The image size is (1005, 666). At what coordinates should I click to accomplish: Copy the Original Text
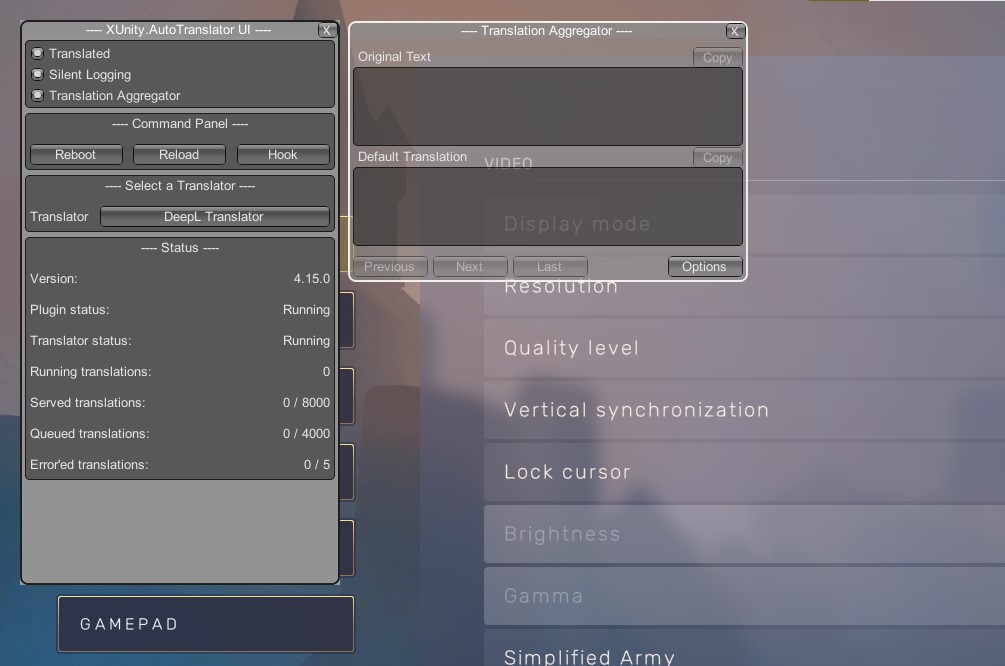(717, 57)
